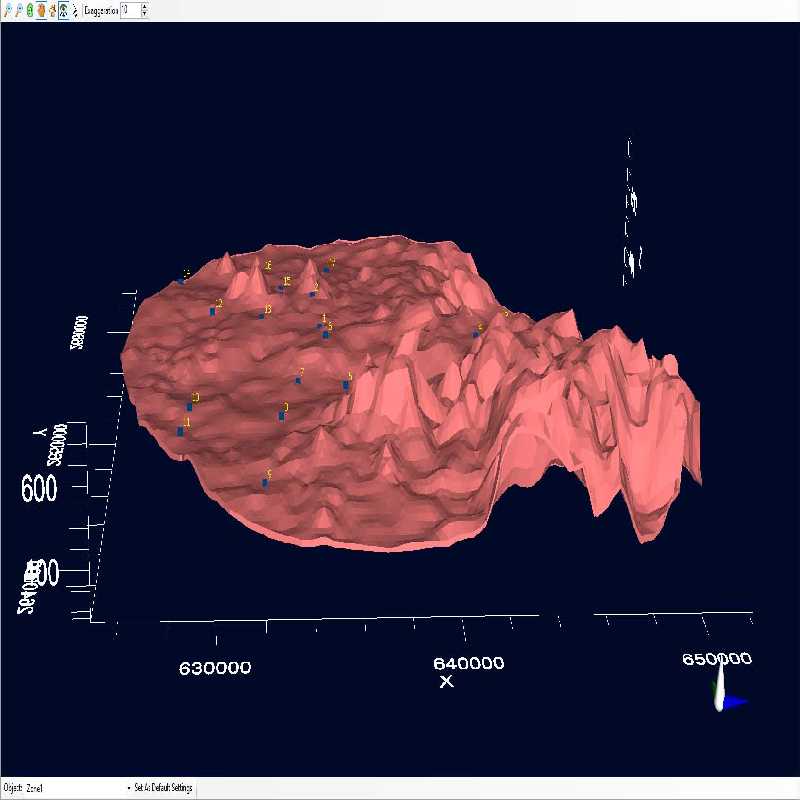This screenshot has height=800, width=800.
Task: Increase exaggeration with the up arrow
Action: 144,7
